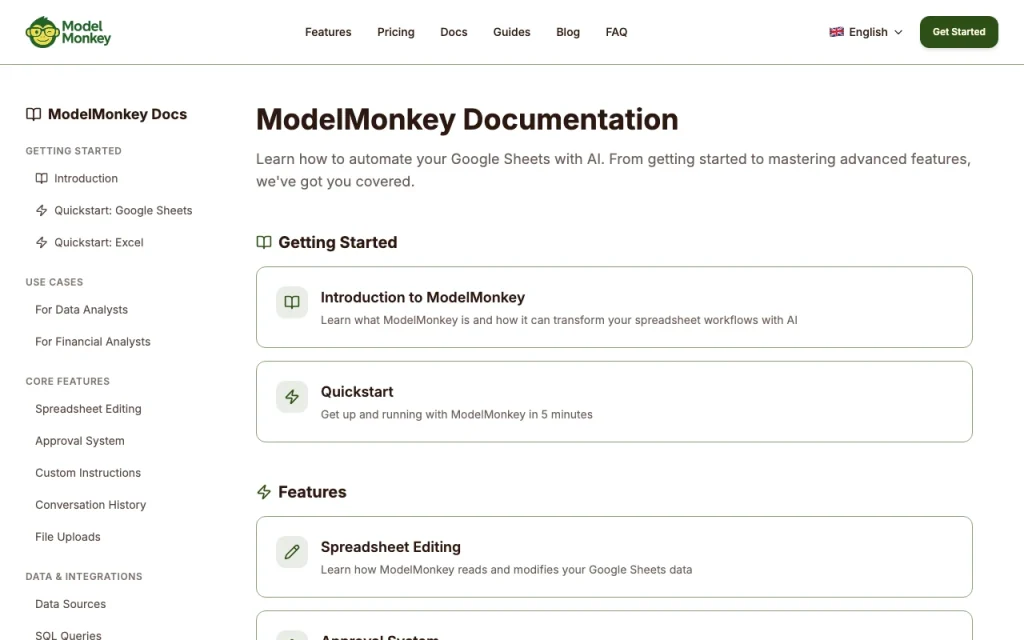Open the English language dropdown
Screen dimensions: 1024x640
866,32
